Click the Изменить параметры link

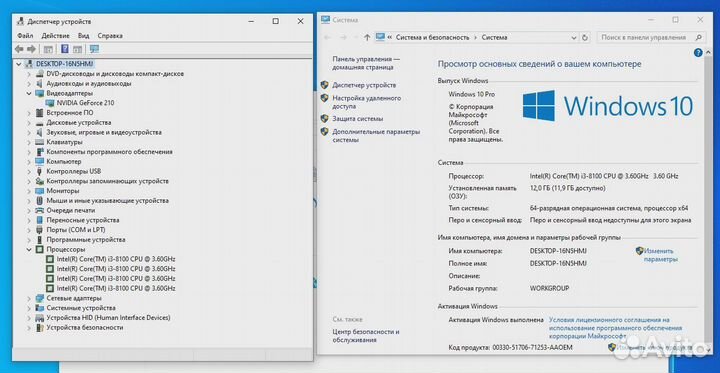[x=660, y=255]
